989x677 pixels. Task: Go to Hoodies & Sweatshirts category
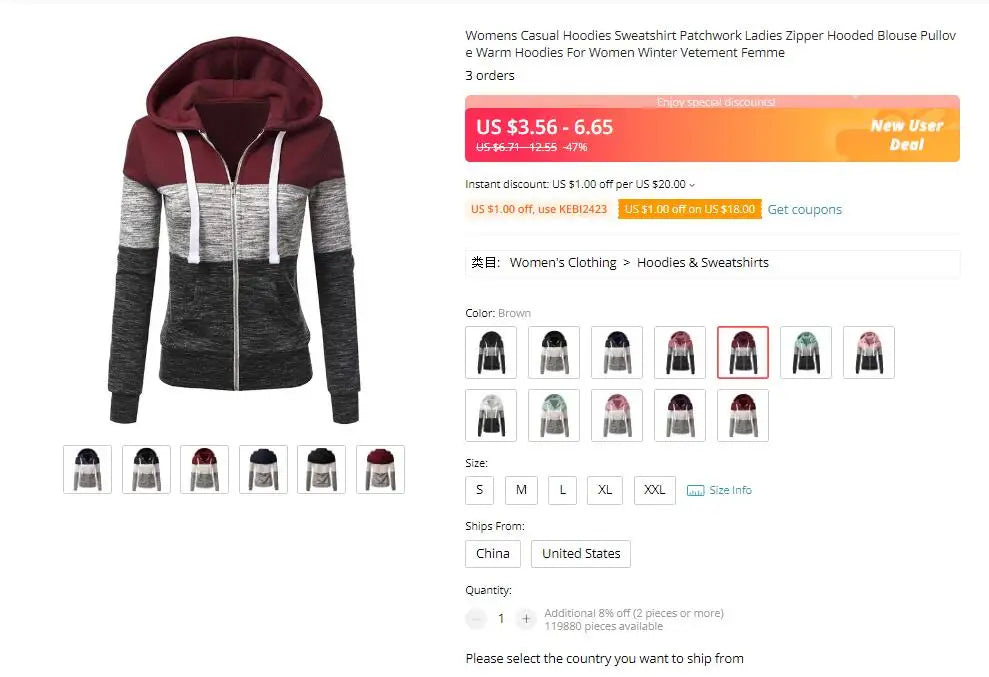pyautogui.click(x=703, y=262)
